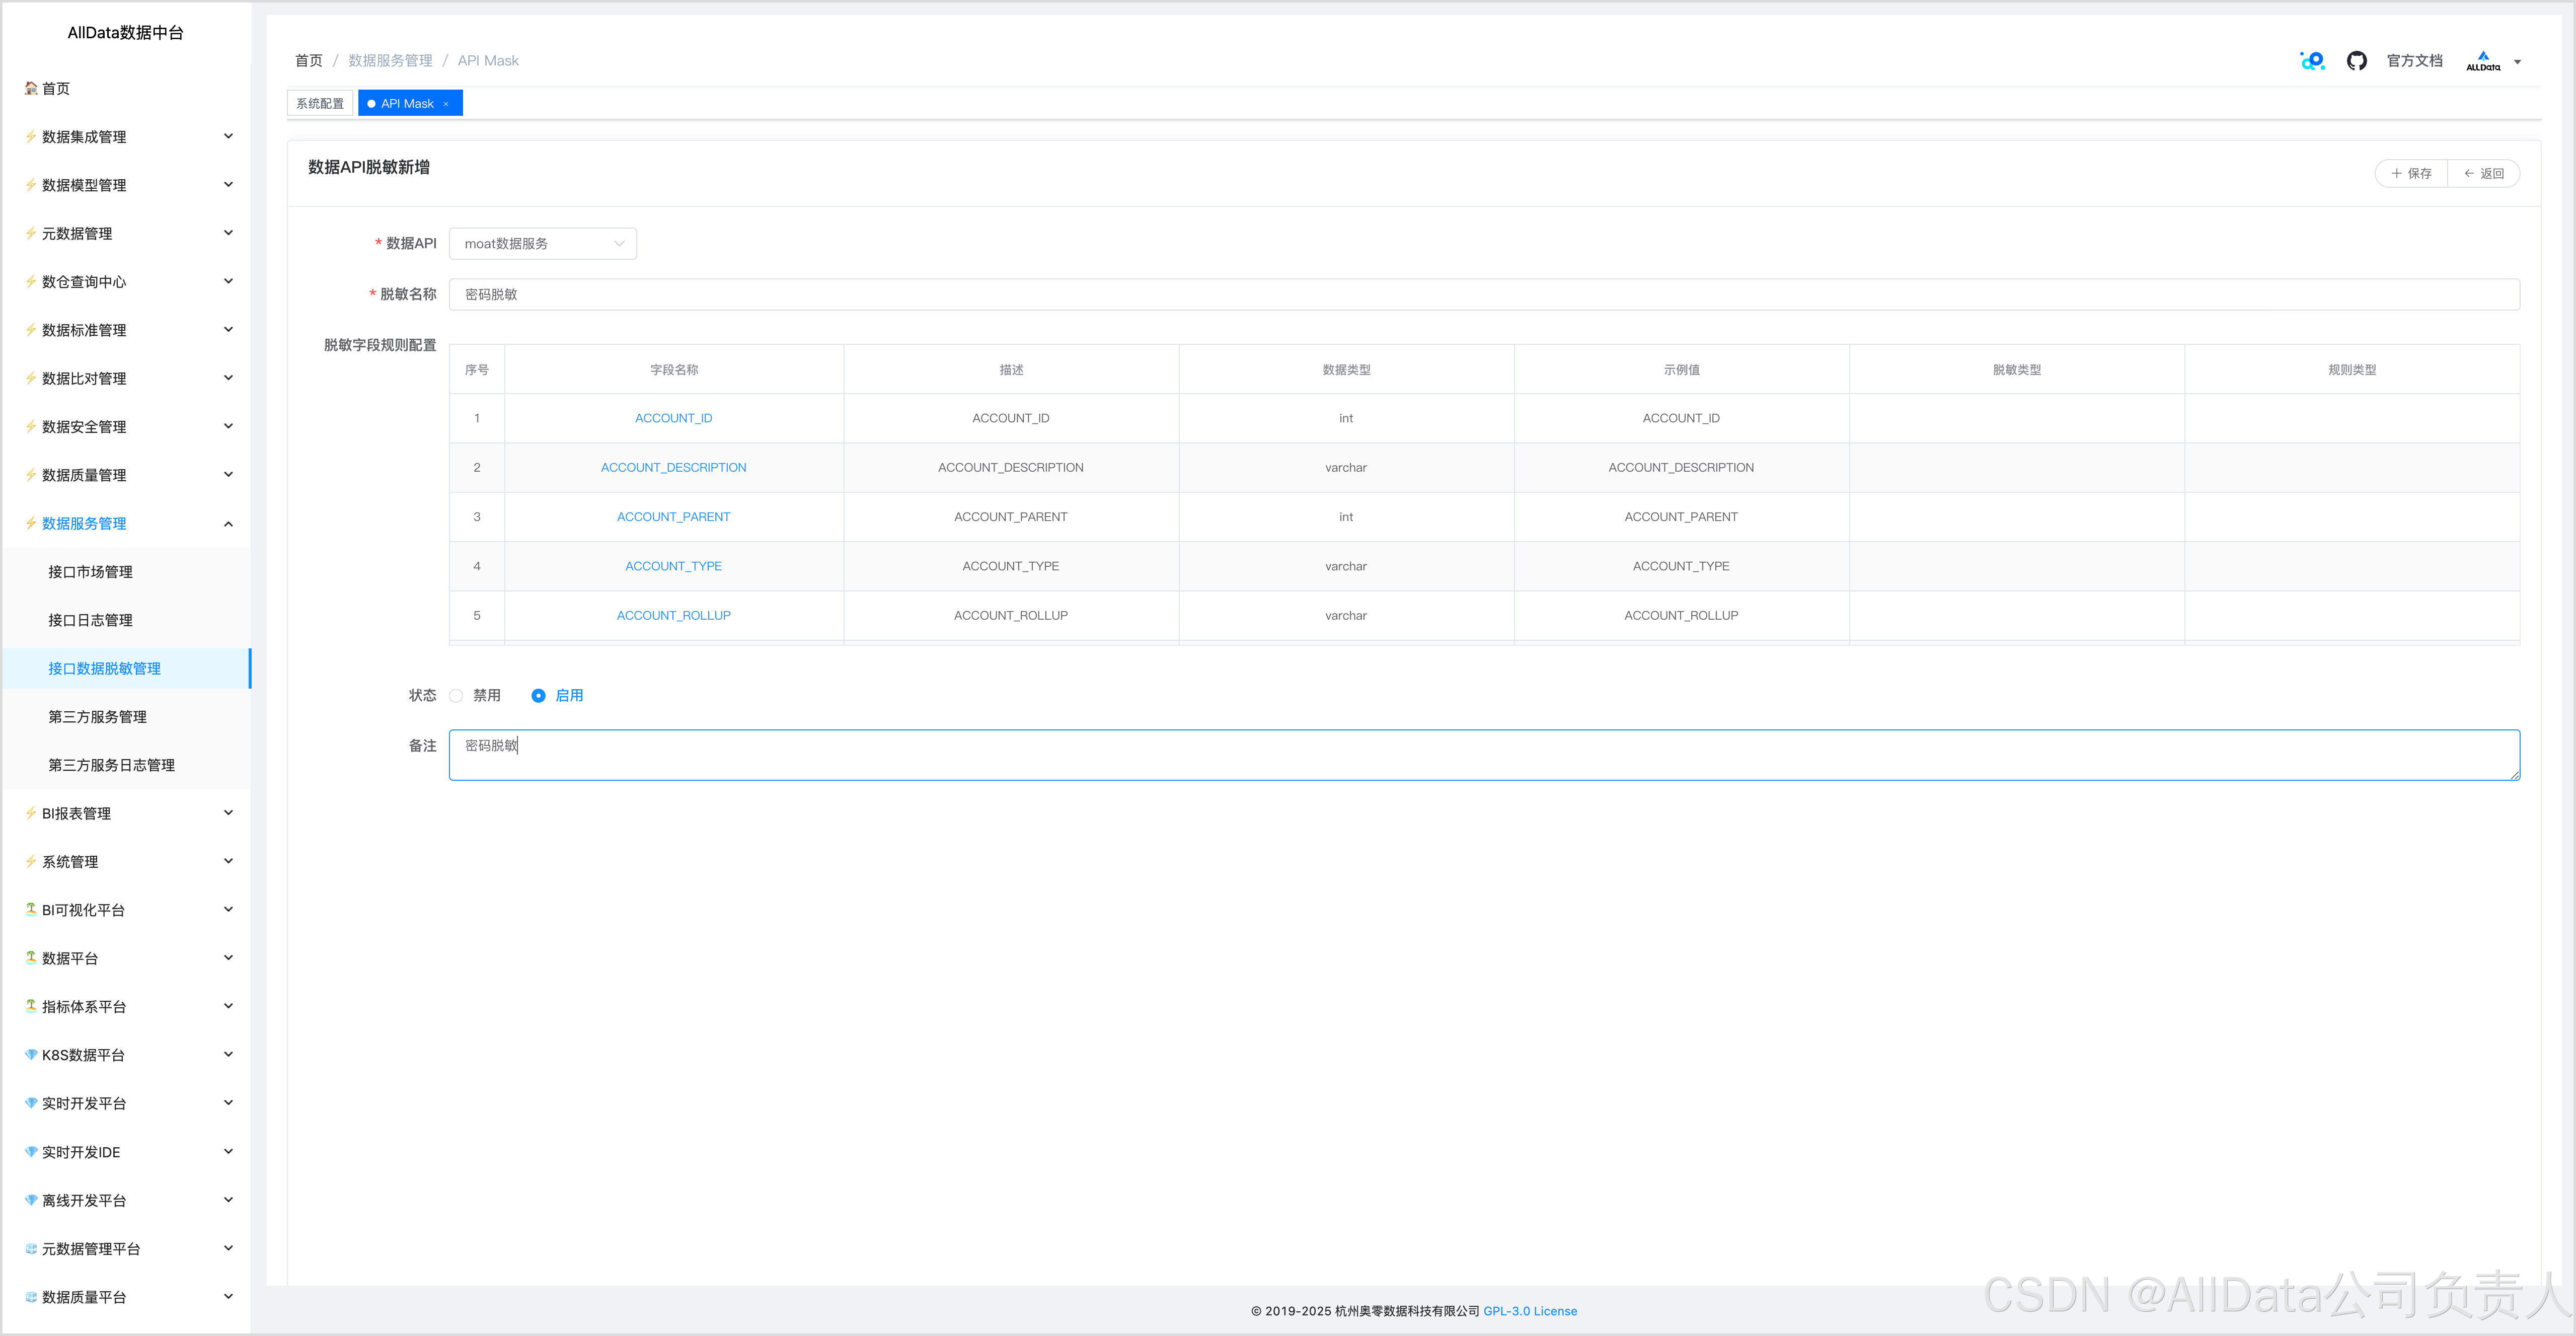Image resolution: width=2576 pixels, height=1336 pixels.
Task: Open the GitHub icon link
Action: tap(2356, 61)
